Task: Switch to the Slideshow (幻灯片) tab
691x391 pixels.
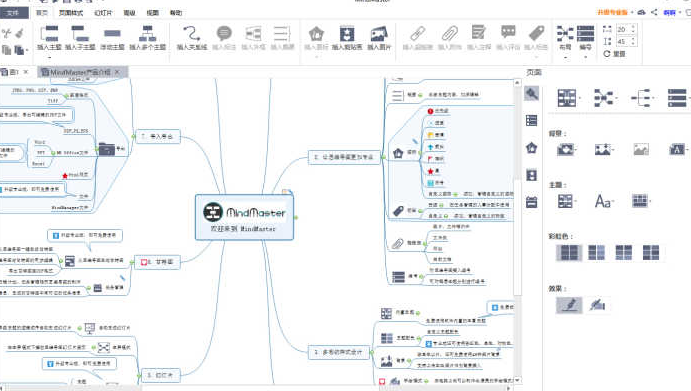Action: 103,13
